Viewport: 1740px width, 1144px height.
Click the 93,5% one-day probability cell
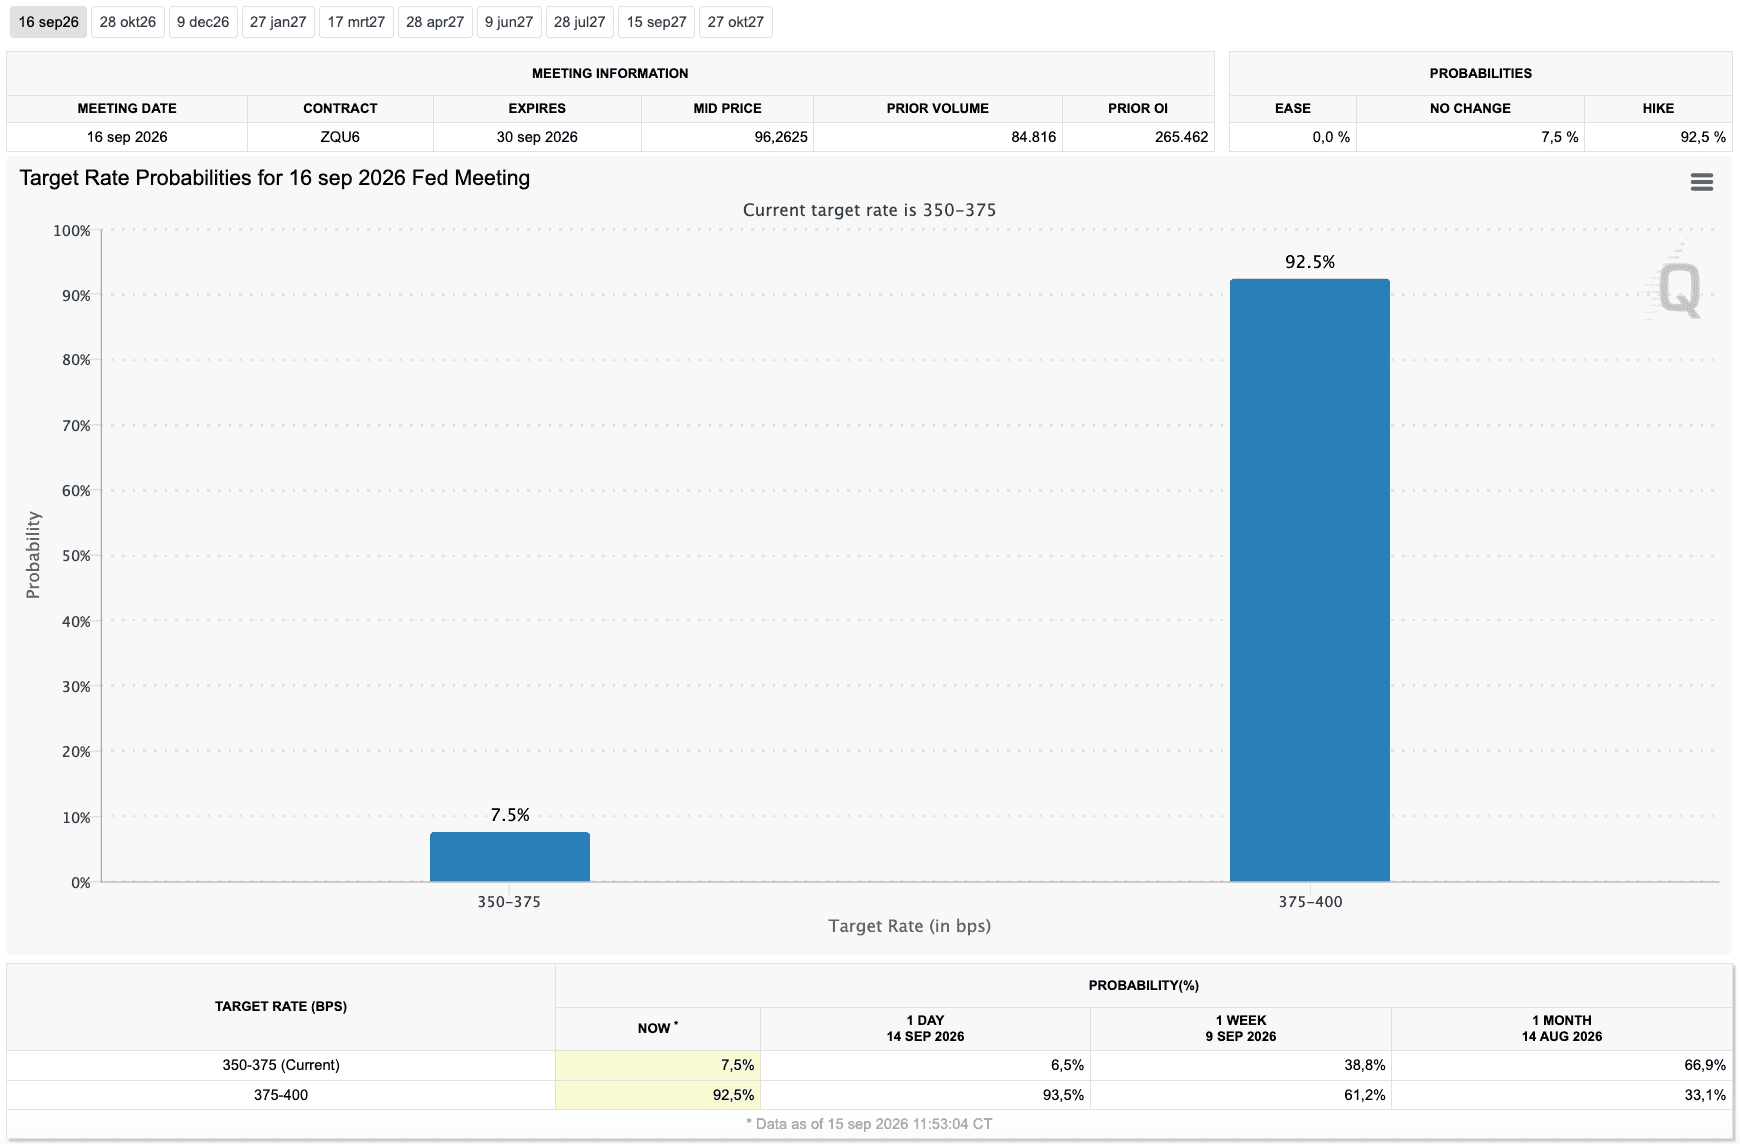[x=925, y=1095]
